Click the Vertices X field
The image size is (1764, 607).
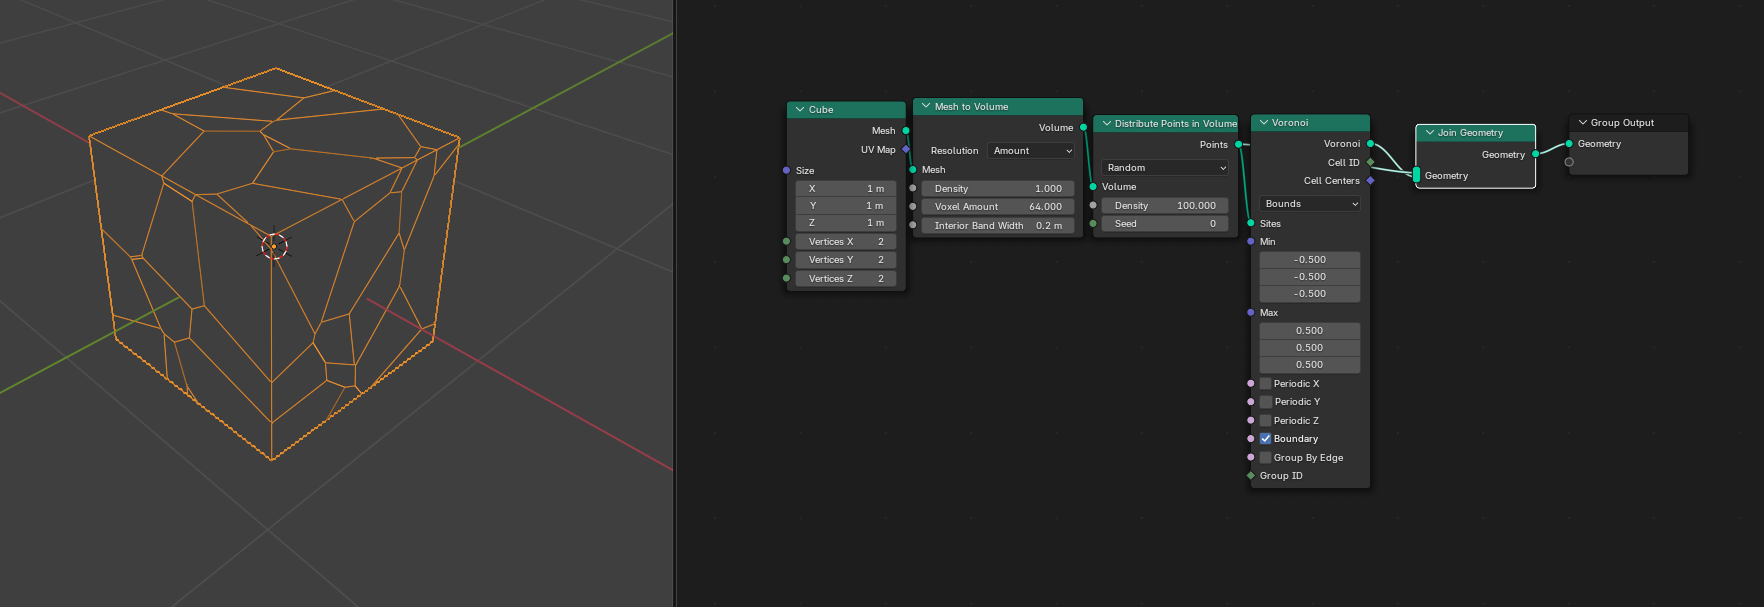coord(846,242)
